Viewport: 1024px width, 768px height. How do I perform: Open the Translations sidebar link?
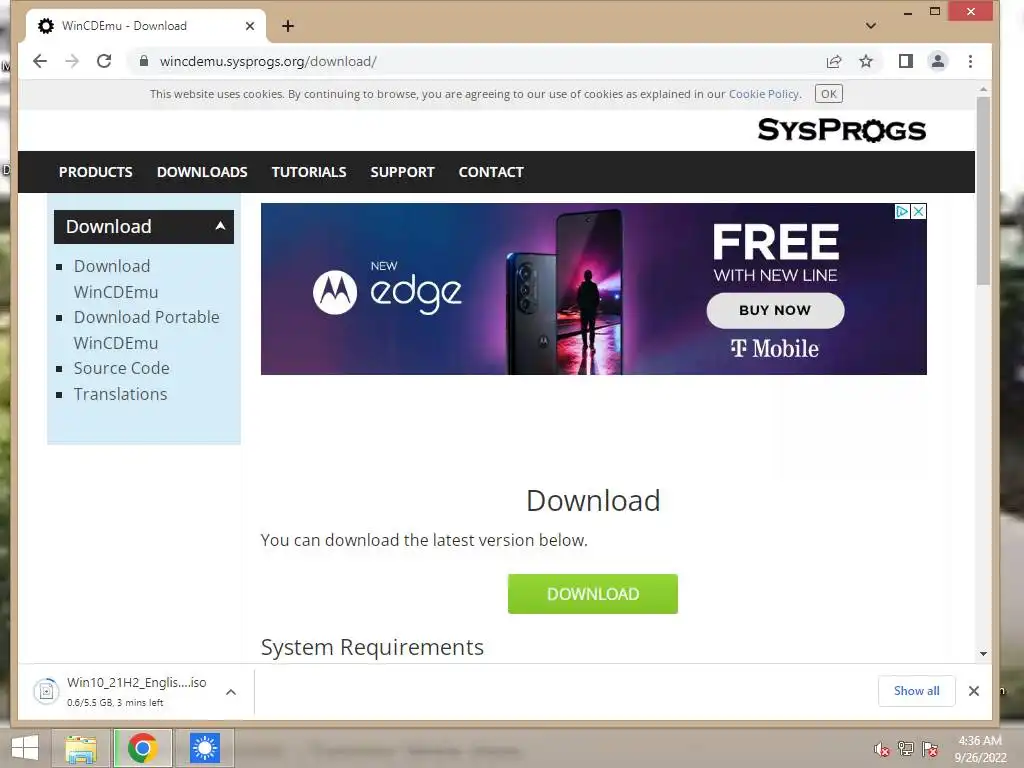[120, 394]
